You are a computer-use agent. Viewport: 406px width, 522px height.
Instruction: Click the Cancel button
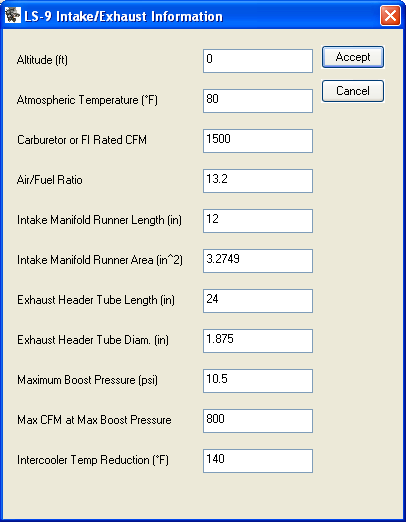click(353, 91)
